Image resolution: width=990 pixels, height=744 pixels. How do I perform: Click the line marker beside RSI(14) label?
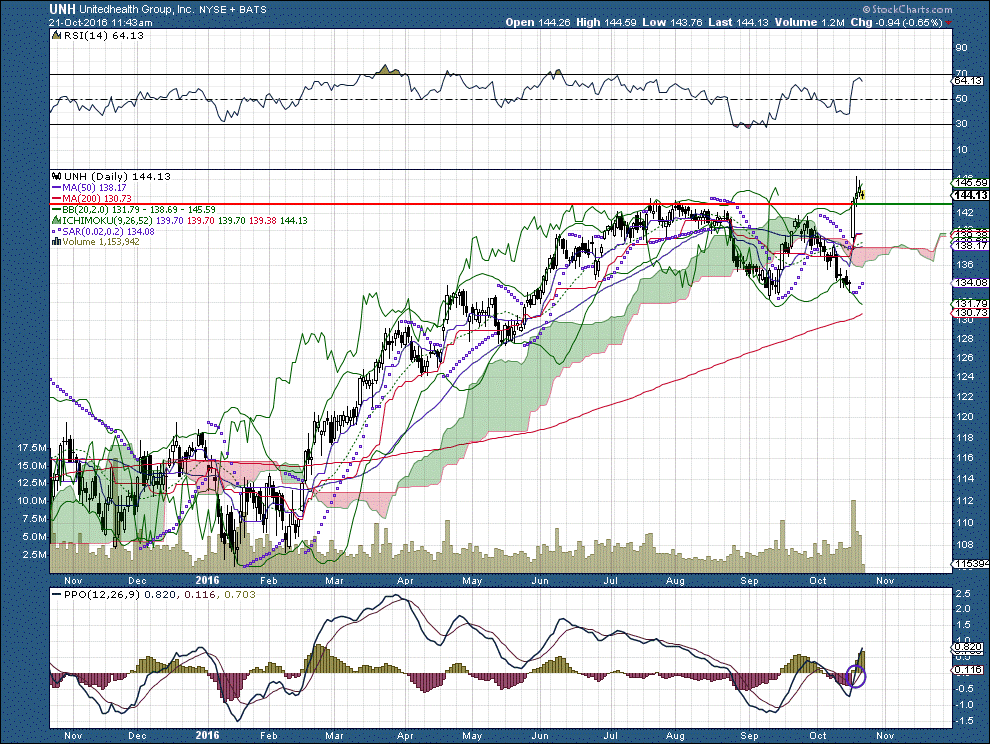(x=57, y=36)
